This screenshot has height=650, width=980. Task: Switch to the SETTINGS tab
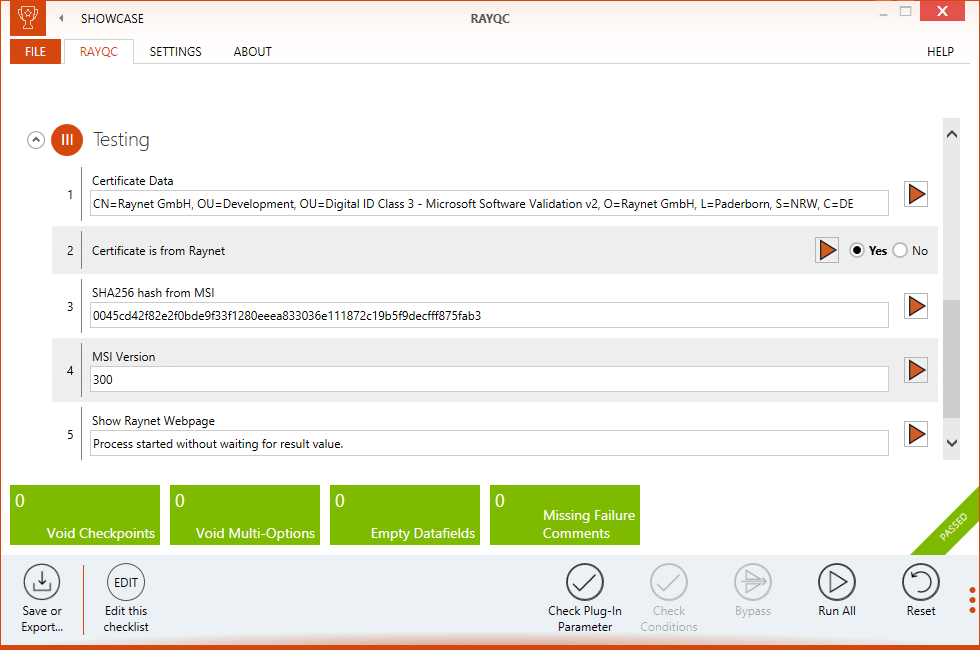pos(175,52)
